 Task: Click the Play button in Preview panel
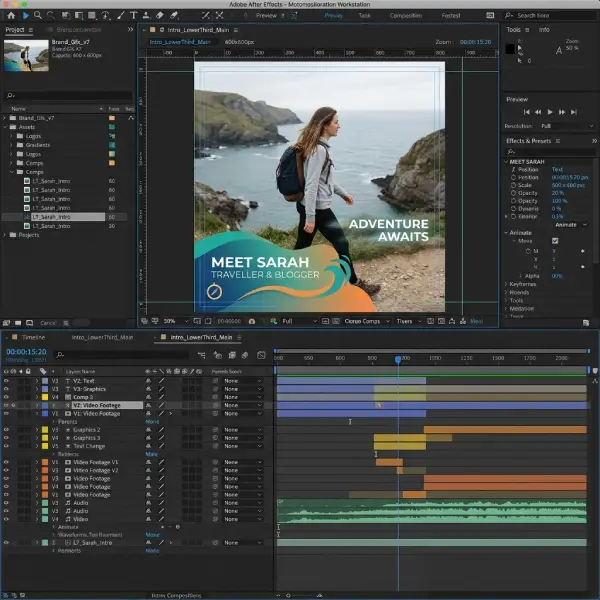coord(550,112)
